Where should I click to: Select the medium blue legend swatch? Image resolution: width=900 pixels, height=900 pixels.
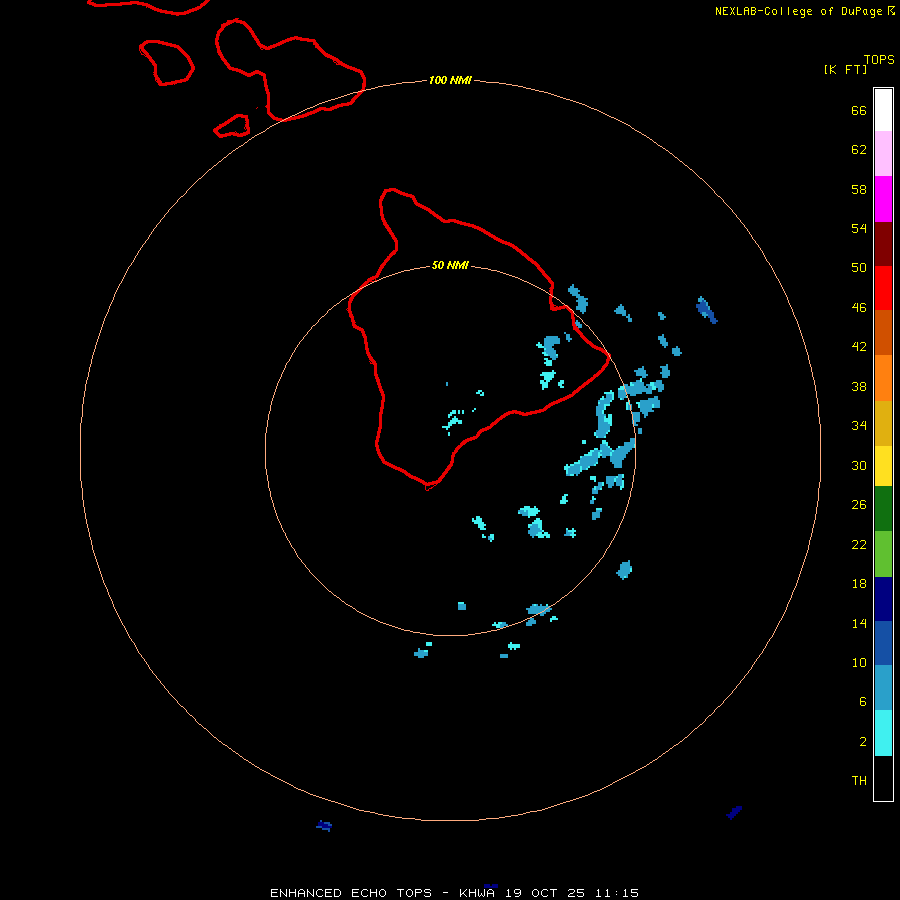click(x=883, y=643)
